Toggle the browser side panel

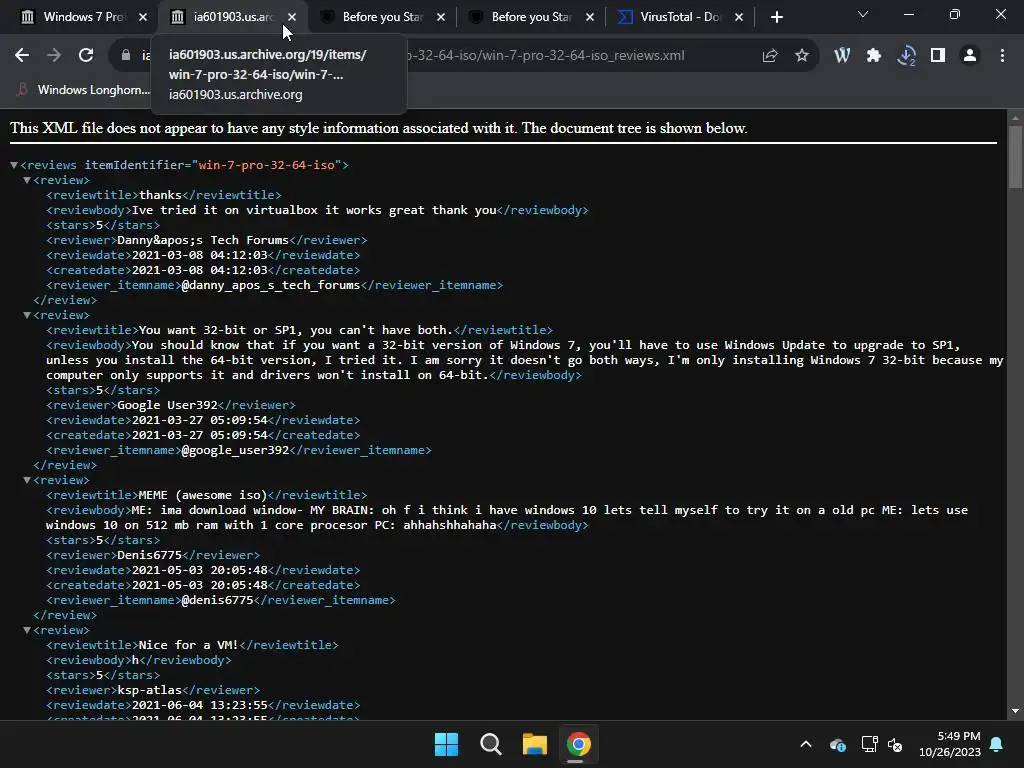point(938,56)
